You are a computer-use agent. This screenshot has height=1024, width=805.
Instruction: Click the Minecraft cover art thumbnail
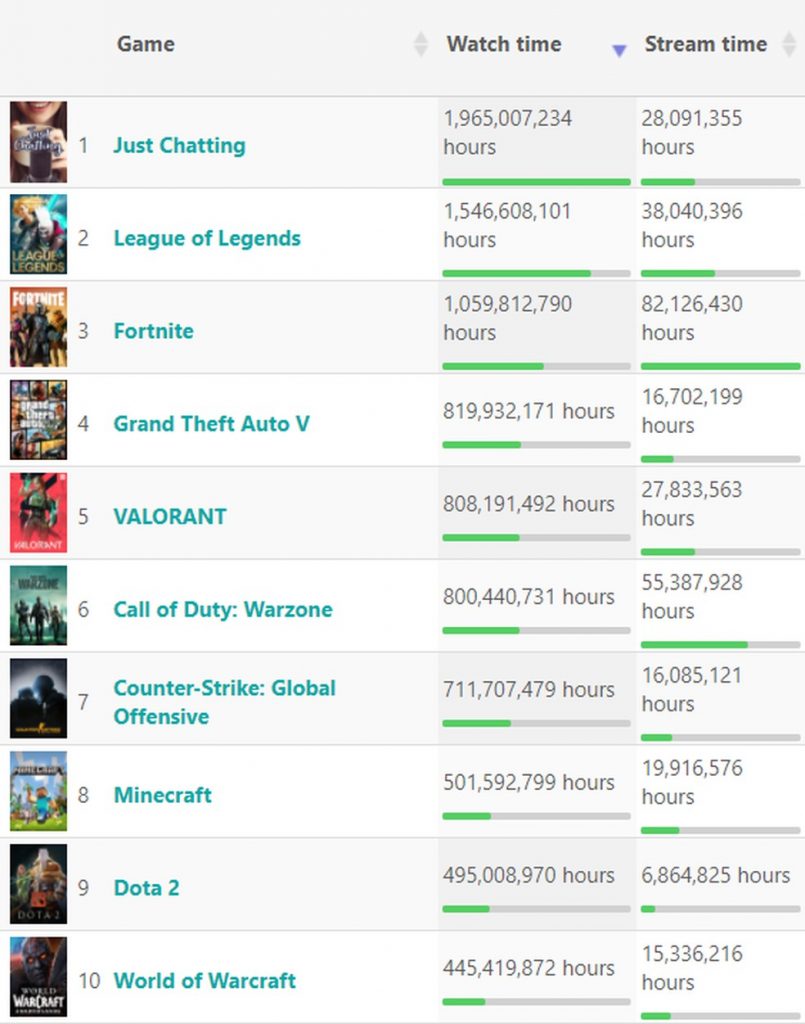pos(39,792)
